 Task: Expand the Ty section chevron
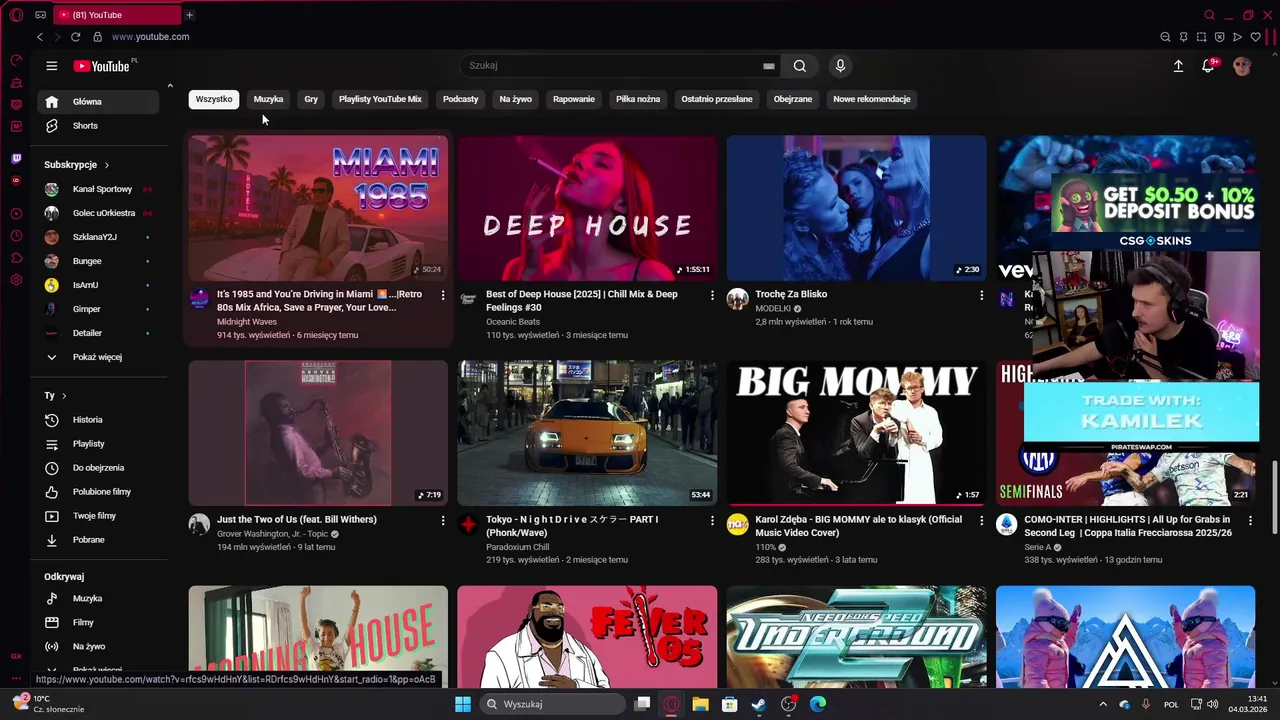64,396
